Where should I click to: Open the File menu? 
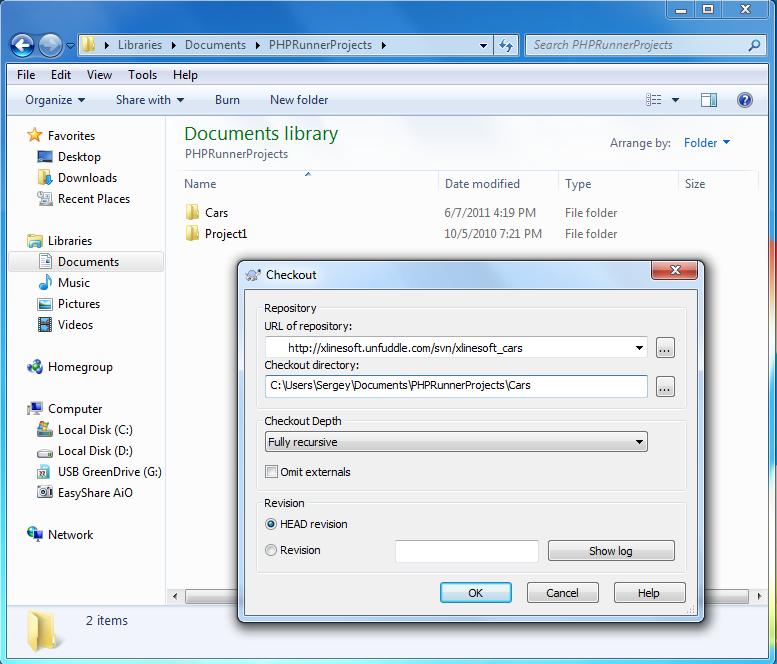coord(26,75)
